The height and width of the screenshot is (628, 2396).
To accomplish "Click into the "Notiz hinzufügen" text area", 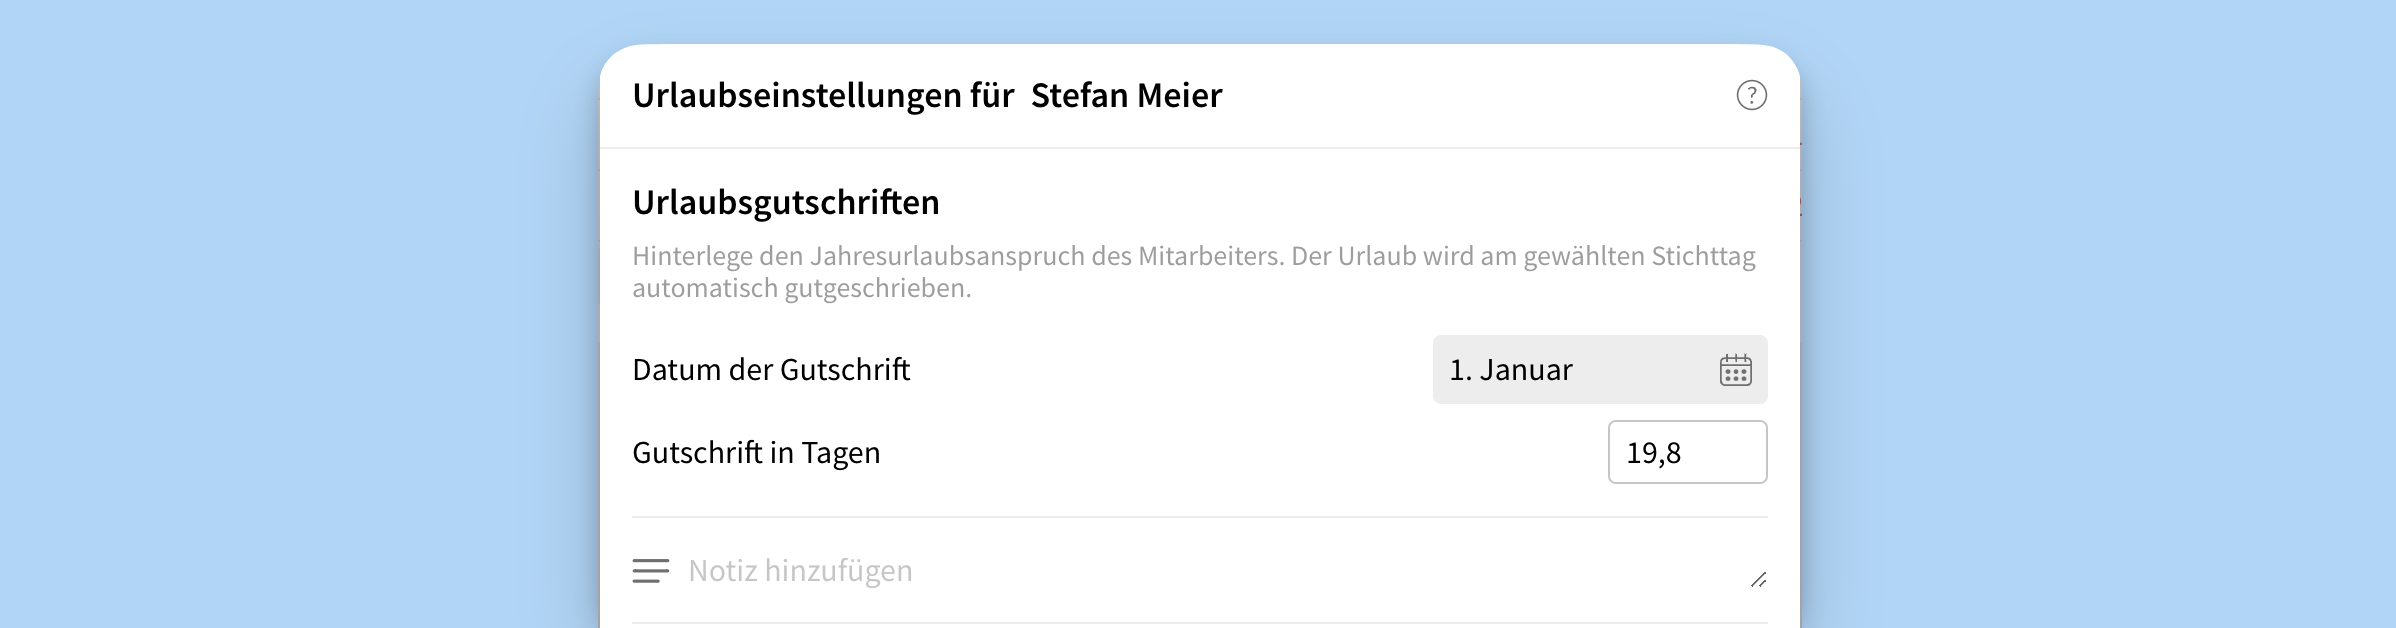I will click(1200, 571).
